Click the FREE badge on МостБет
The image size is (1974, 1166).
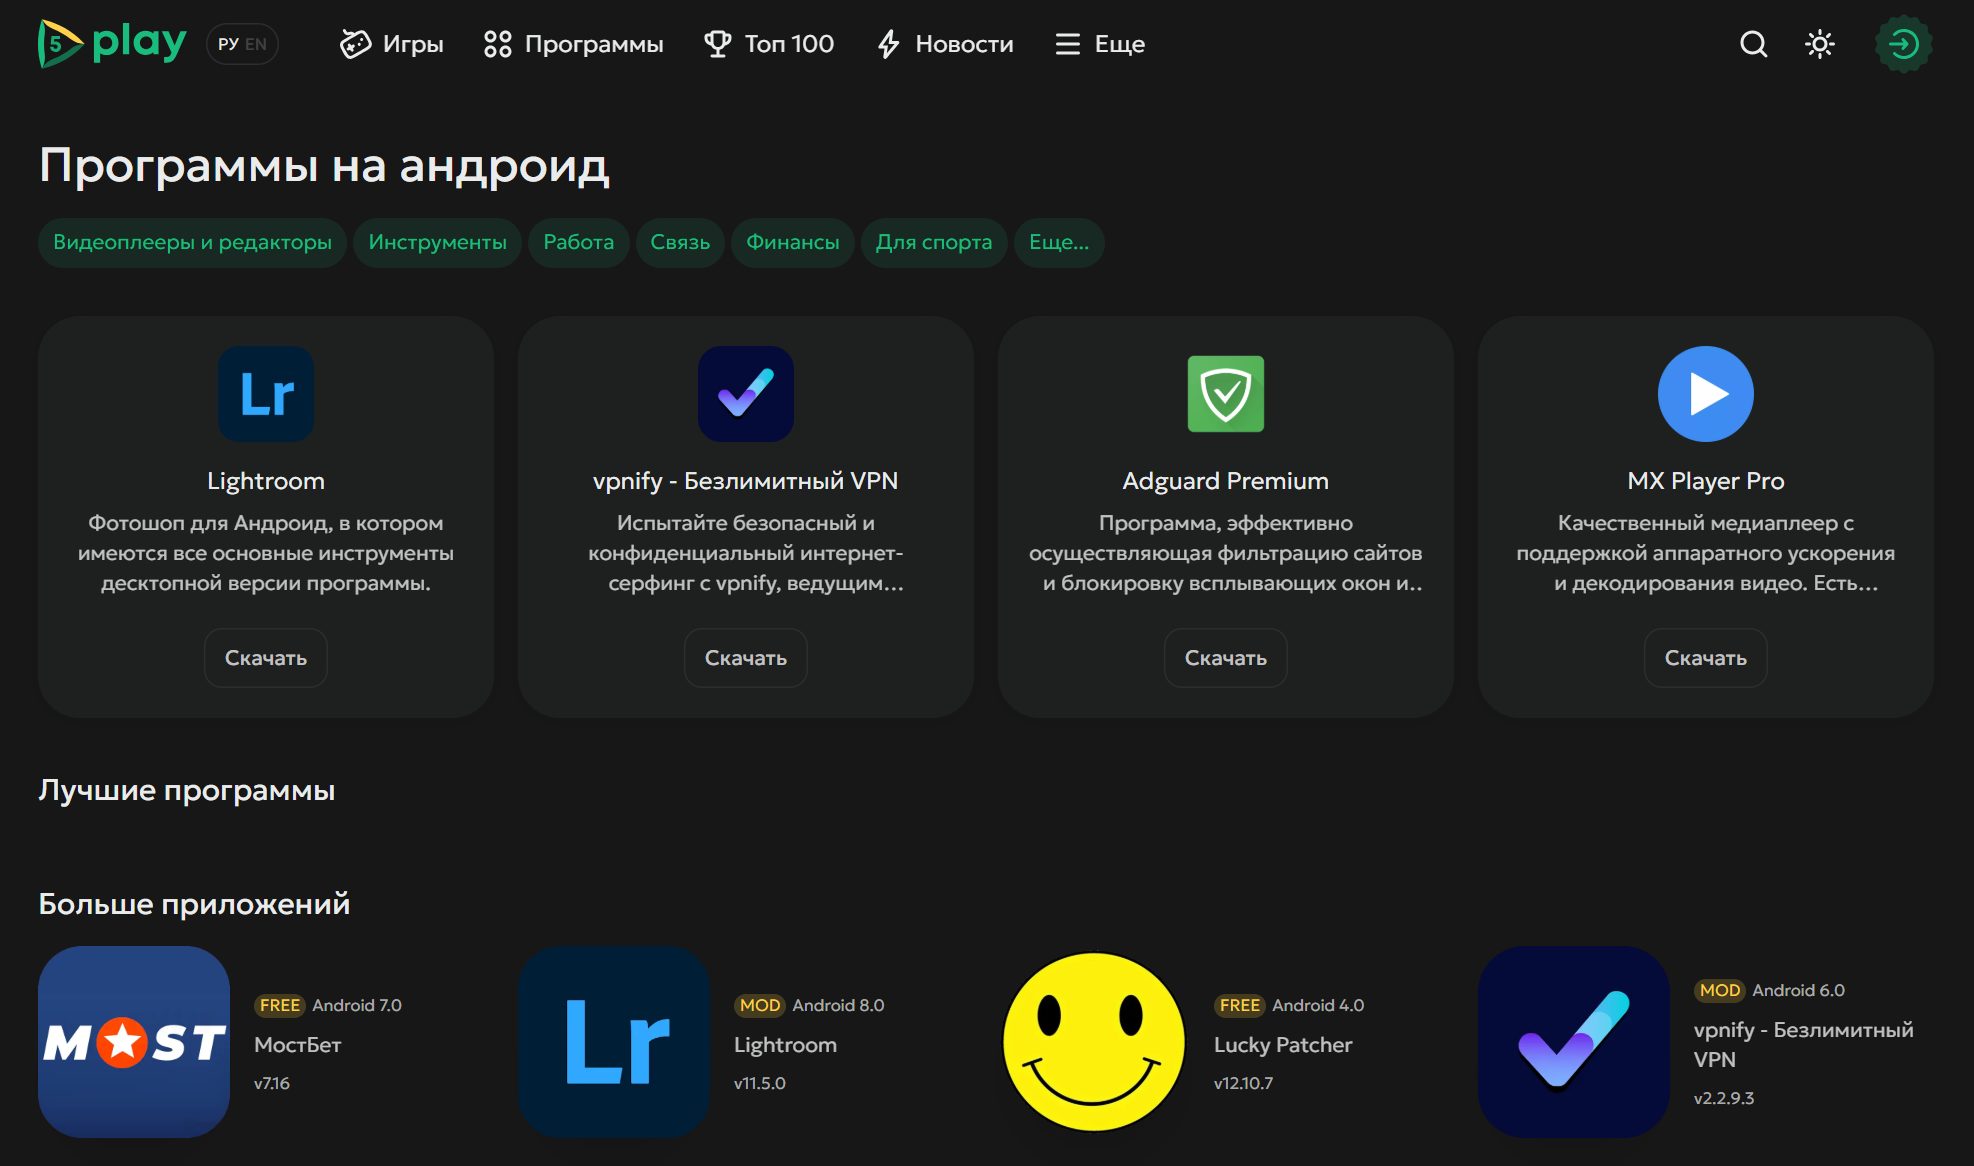point(280,1005)
